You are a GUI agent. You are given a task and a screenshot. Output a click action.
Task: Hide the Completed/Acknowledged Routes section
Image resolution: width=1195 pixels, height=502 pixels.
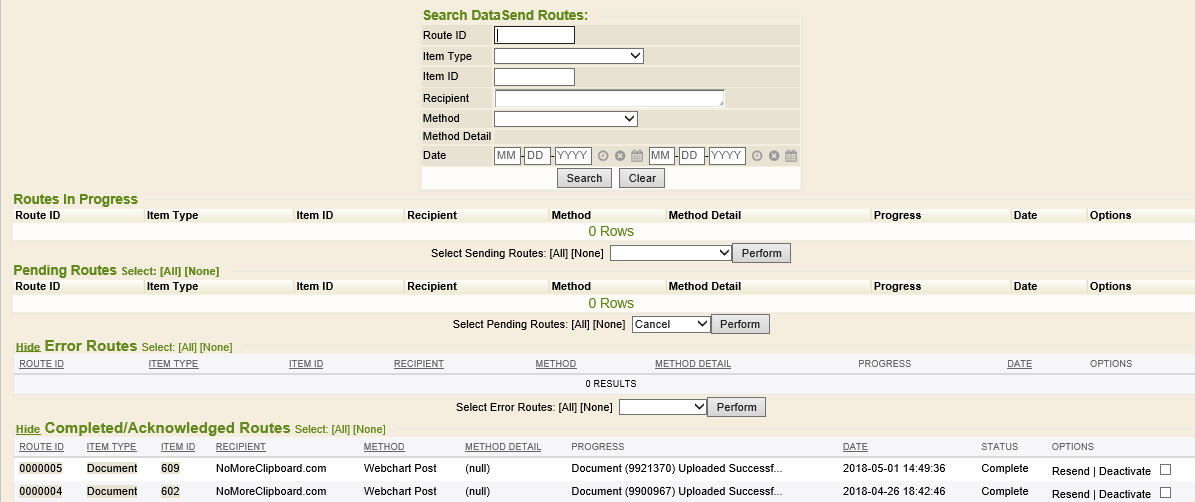[x=28, y=429]
